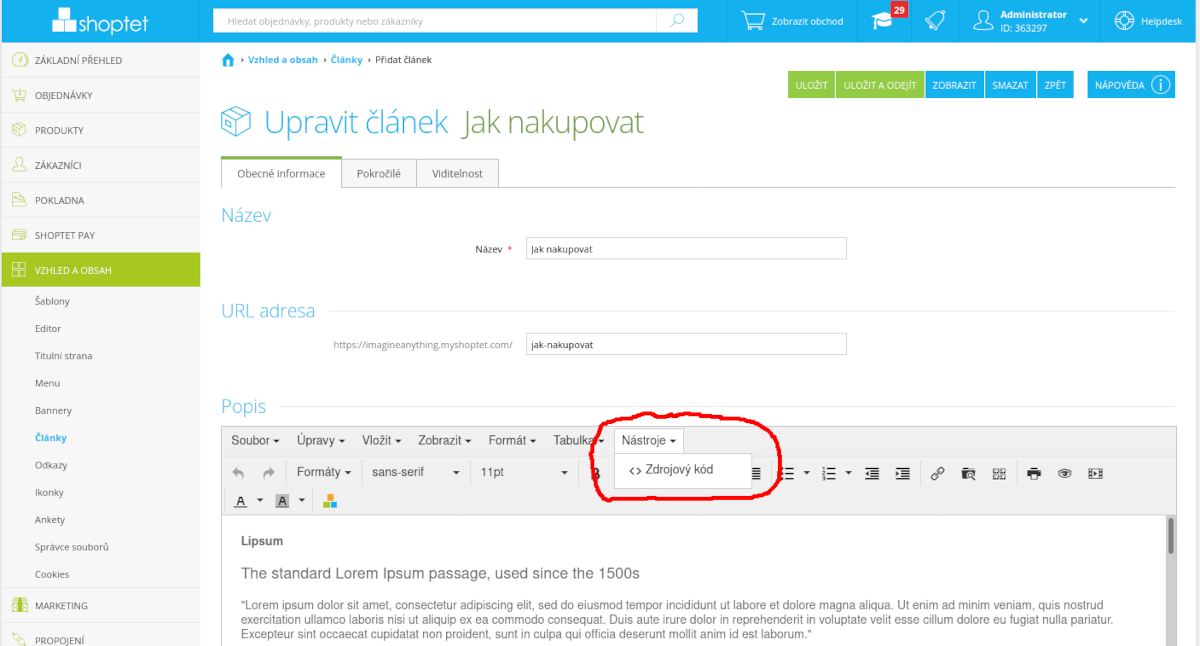Screen dimensions: 1200x646
Task: Open Pokladna in the sidebar
Action: click(100, 200)
